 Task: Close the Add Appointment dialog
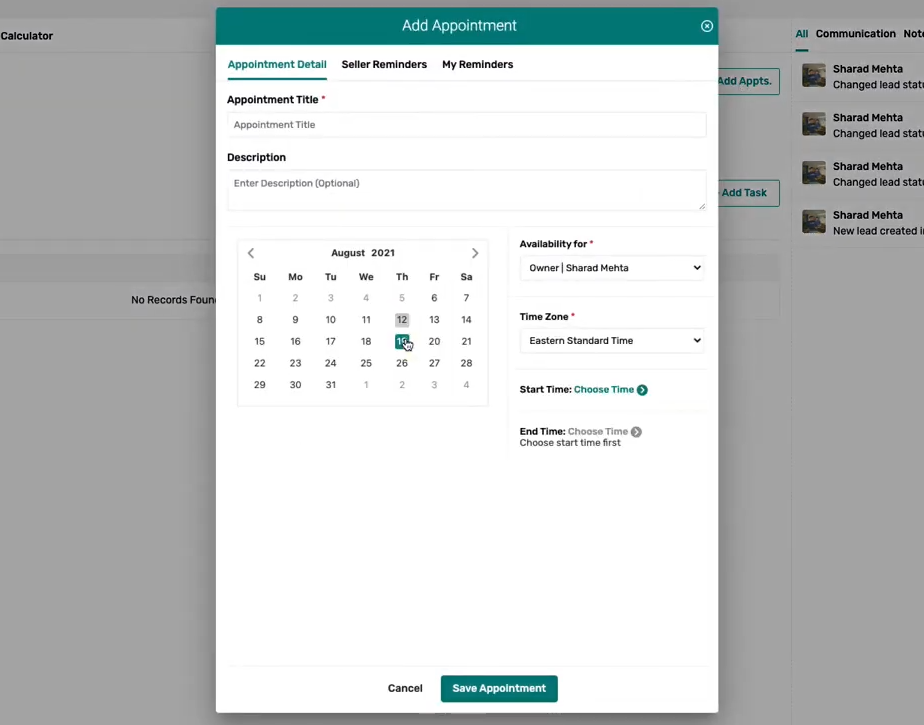tap(707, 26)
